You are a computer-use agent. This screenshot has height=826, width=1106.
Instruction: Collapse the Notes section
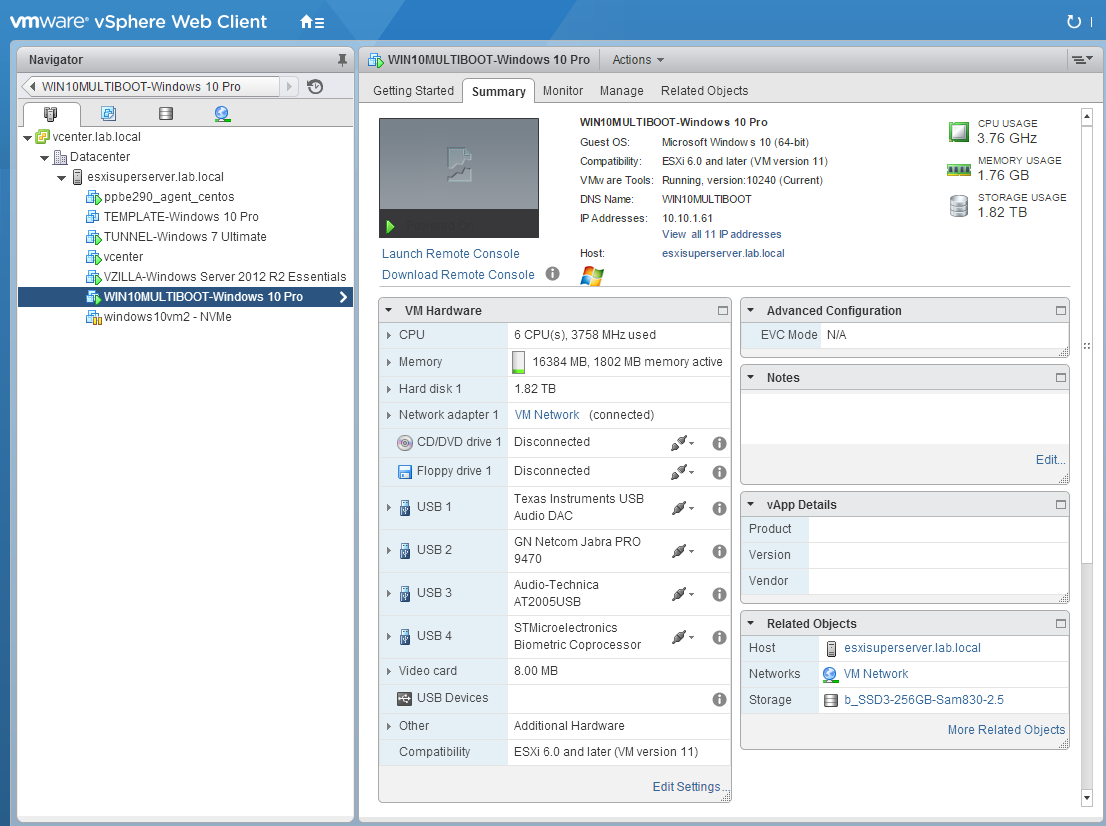pos(750,377)
